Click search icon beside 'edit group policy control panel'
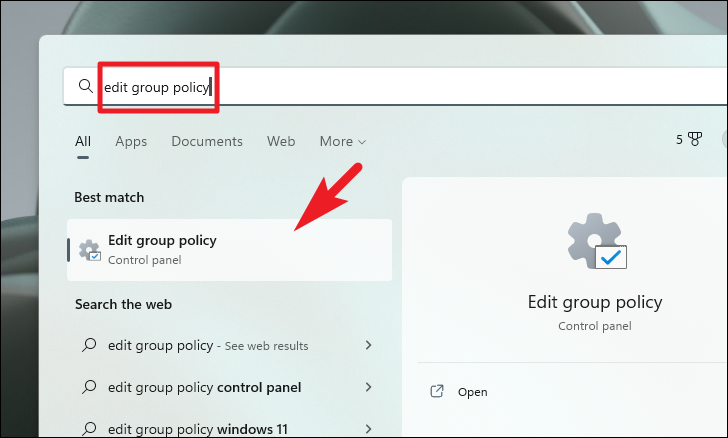728x438 pixels. point(89,387)
